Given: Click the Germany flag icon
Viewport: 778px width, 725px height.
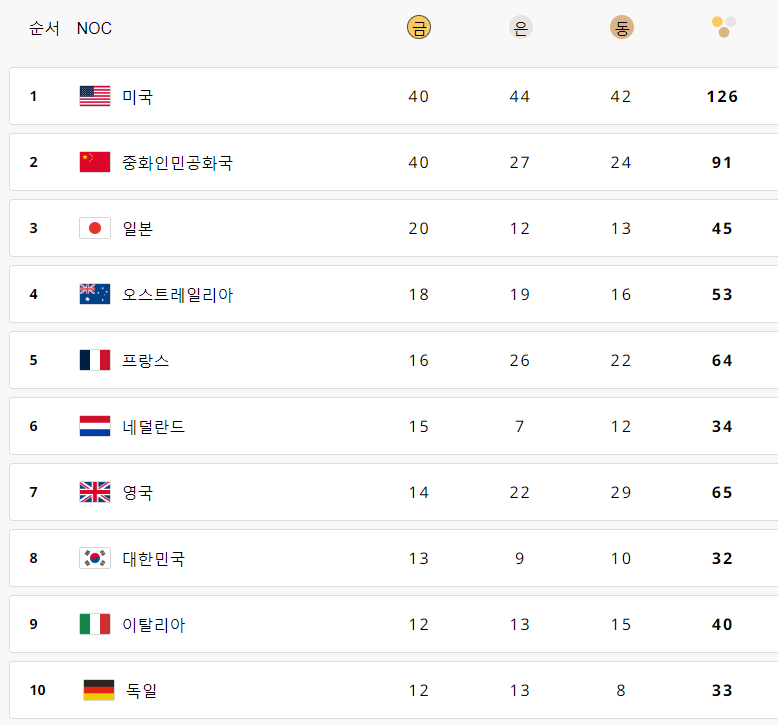Looking at the screenshot, I should (x=99, y=690).
